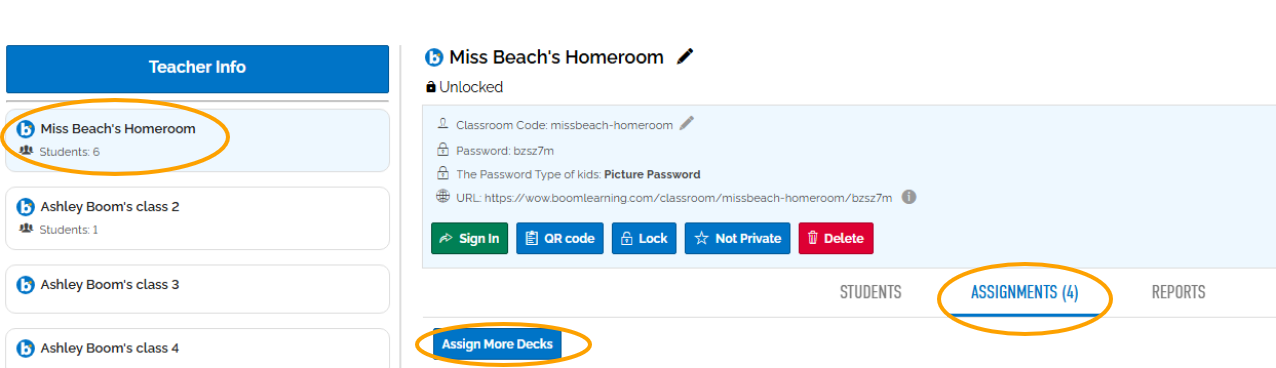This screenshot has width=1276, height=368.
Task: Click the Boom logo next to the Miss Beach's Homeroom heading
Action: coord(434,57)
